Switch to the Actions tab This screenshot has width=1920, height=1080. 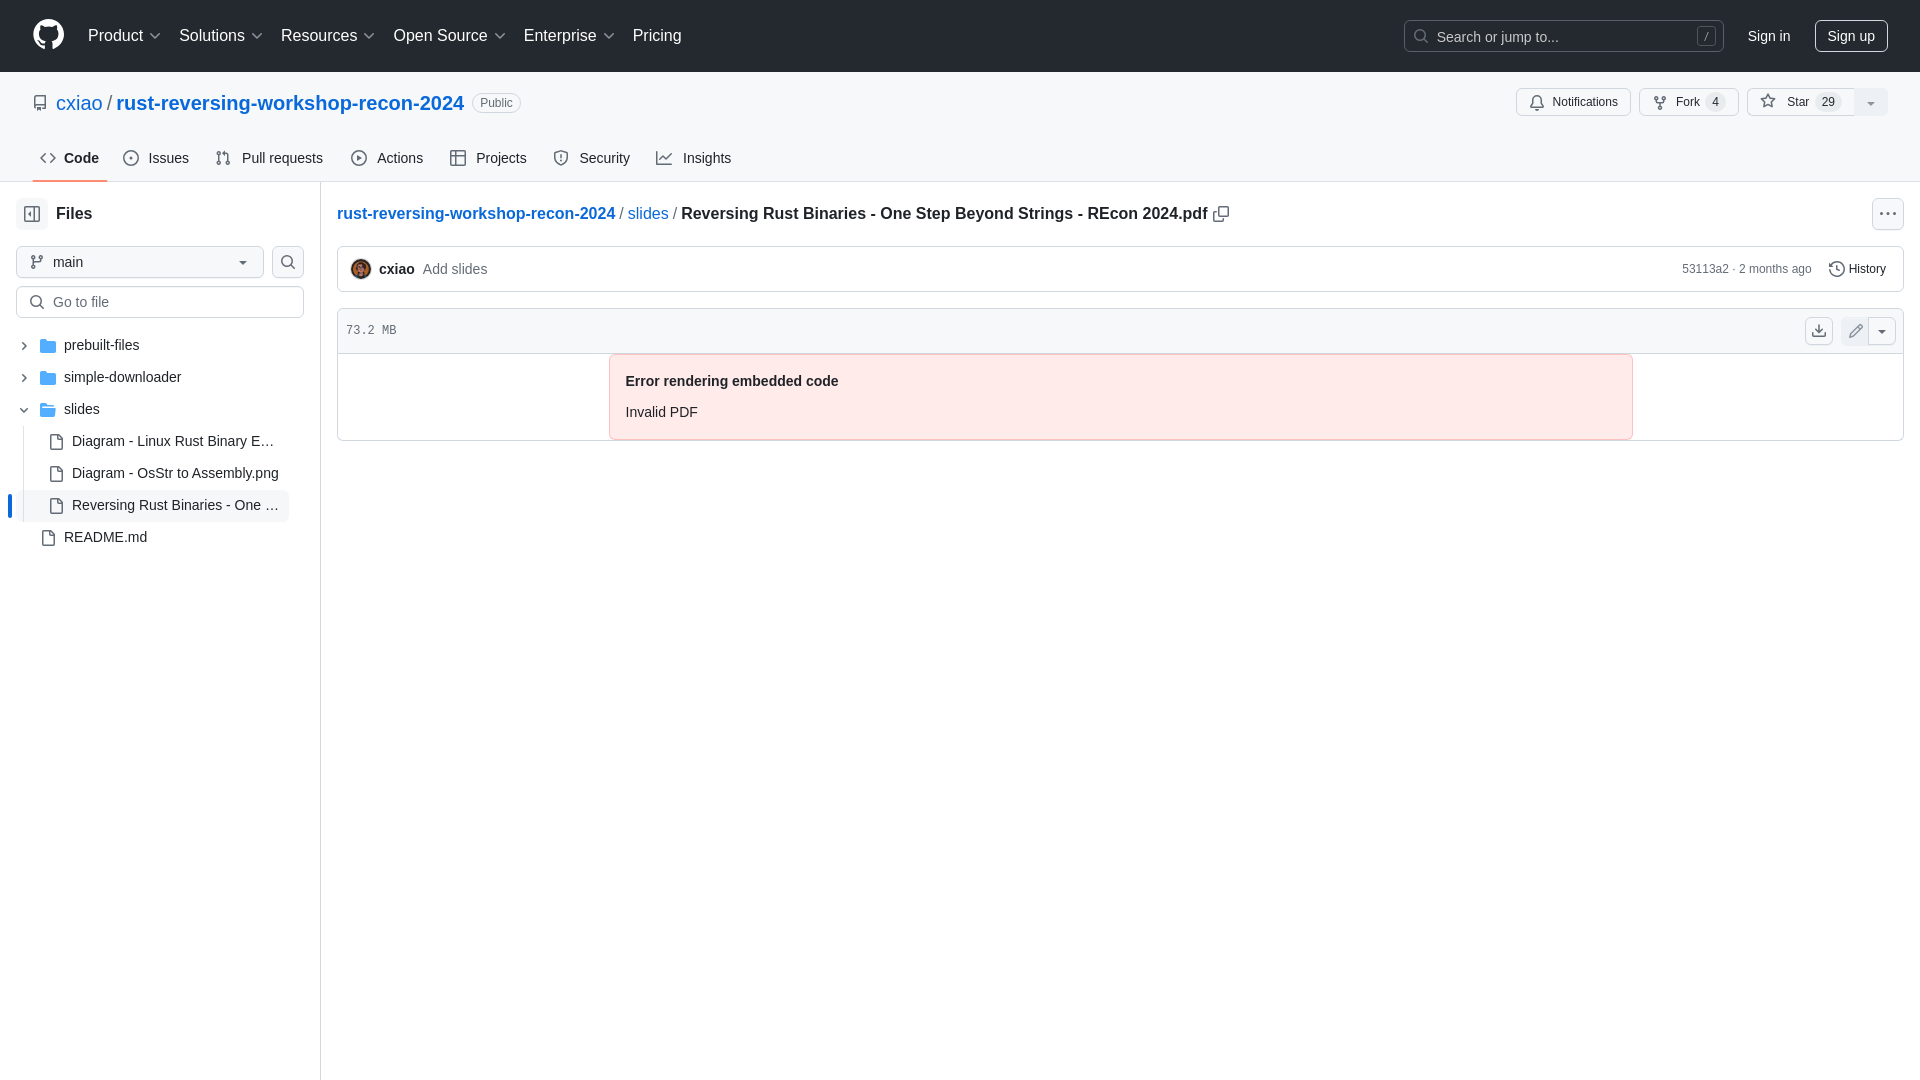click(x=387, y=158)
